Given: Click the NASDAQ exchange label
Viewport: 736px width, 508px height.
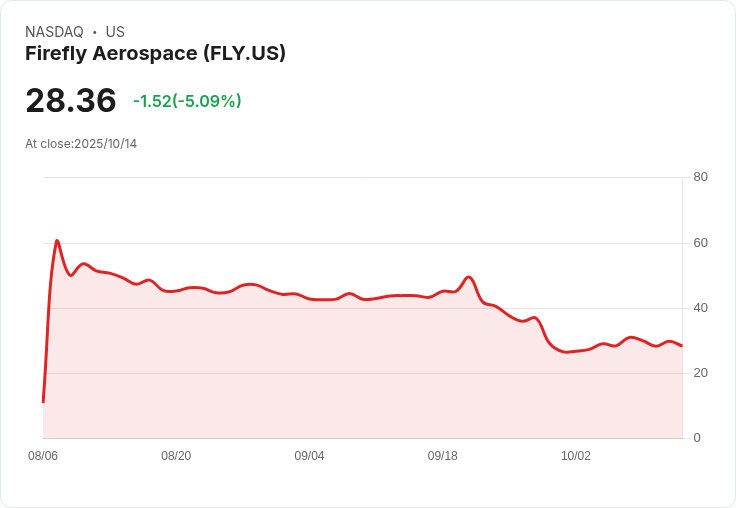Looking at the screenshot, I should pos(54,32).
